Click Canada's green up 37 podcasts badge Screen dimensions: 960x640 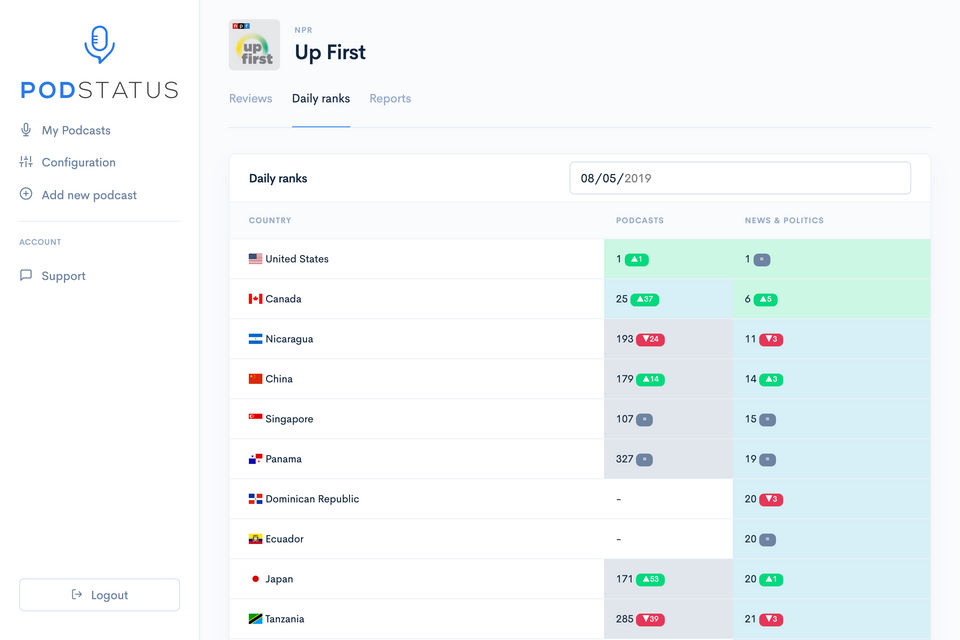pyautogui.click(x=645, y=299)
